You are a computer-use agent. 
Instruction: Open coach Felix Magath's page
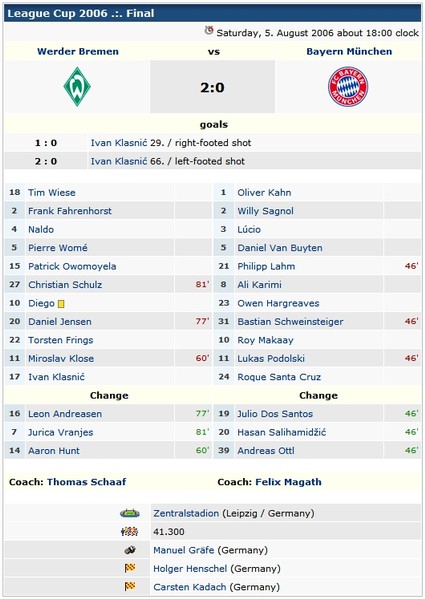(288, 482)
